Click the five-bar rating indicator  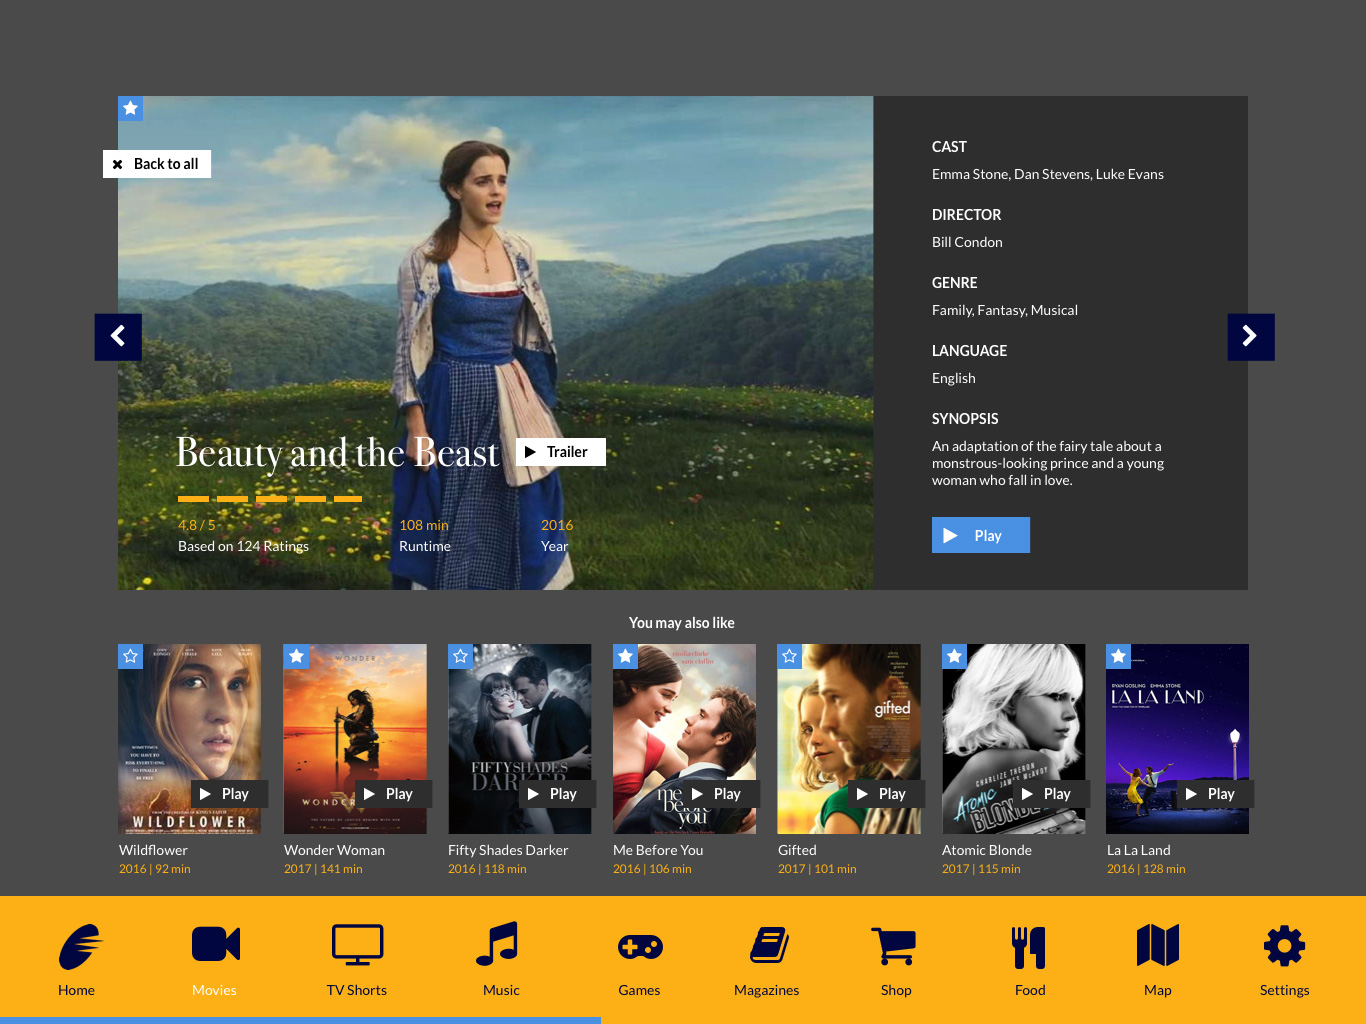point(270,498)
